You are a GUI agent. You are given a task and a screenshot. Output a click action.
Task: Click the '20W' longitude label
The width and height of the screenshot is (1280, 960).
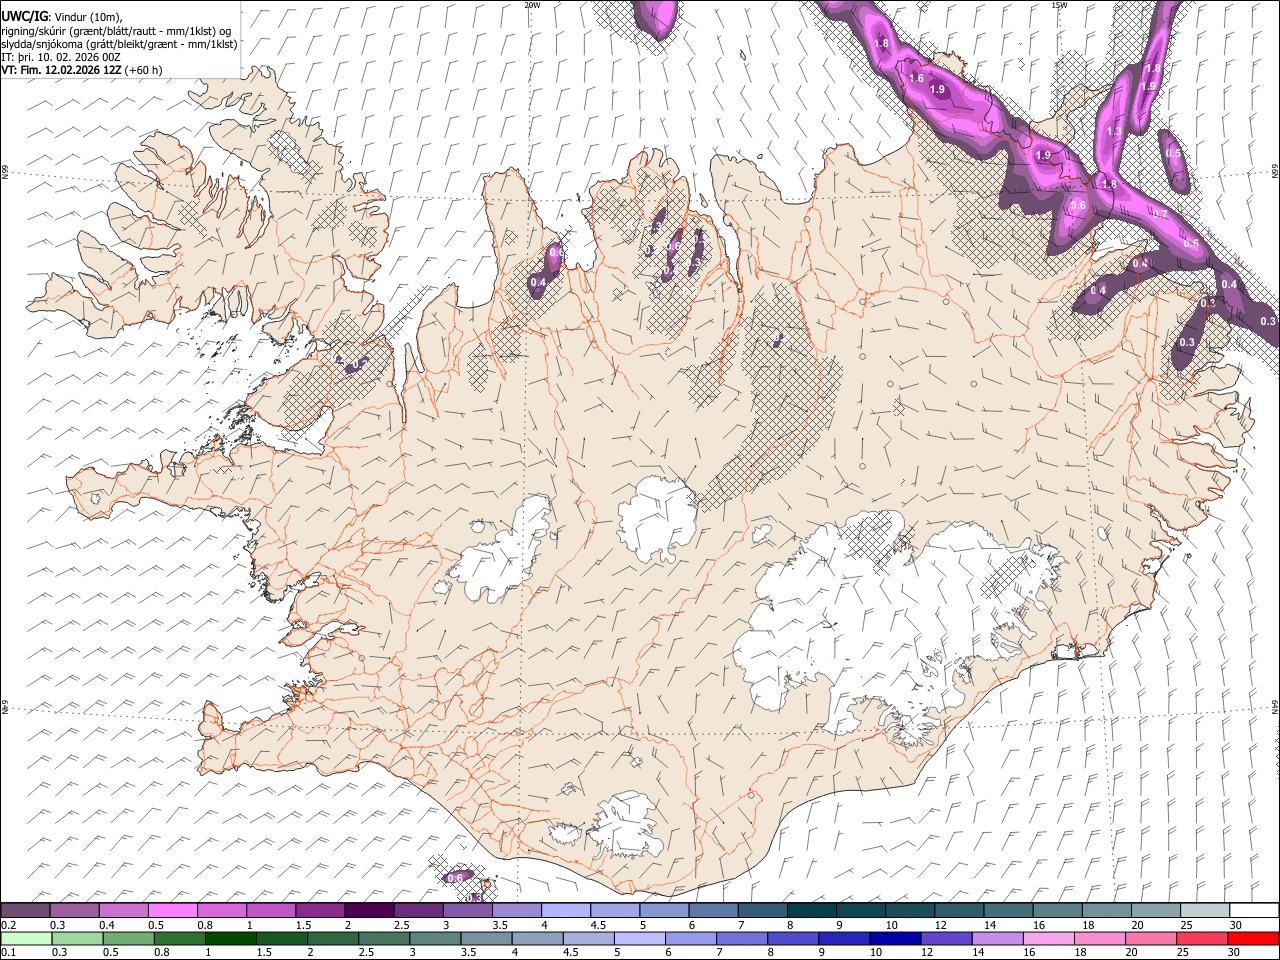[532, 5]
